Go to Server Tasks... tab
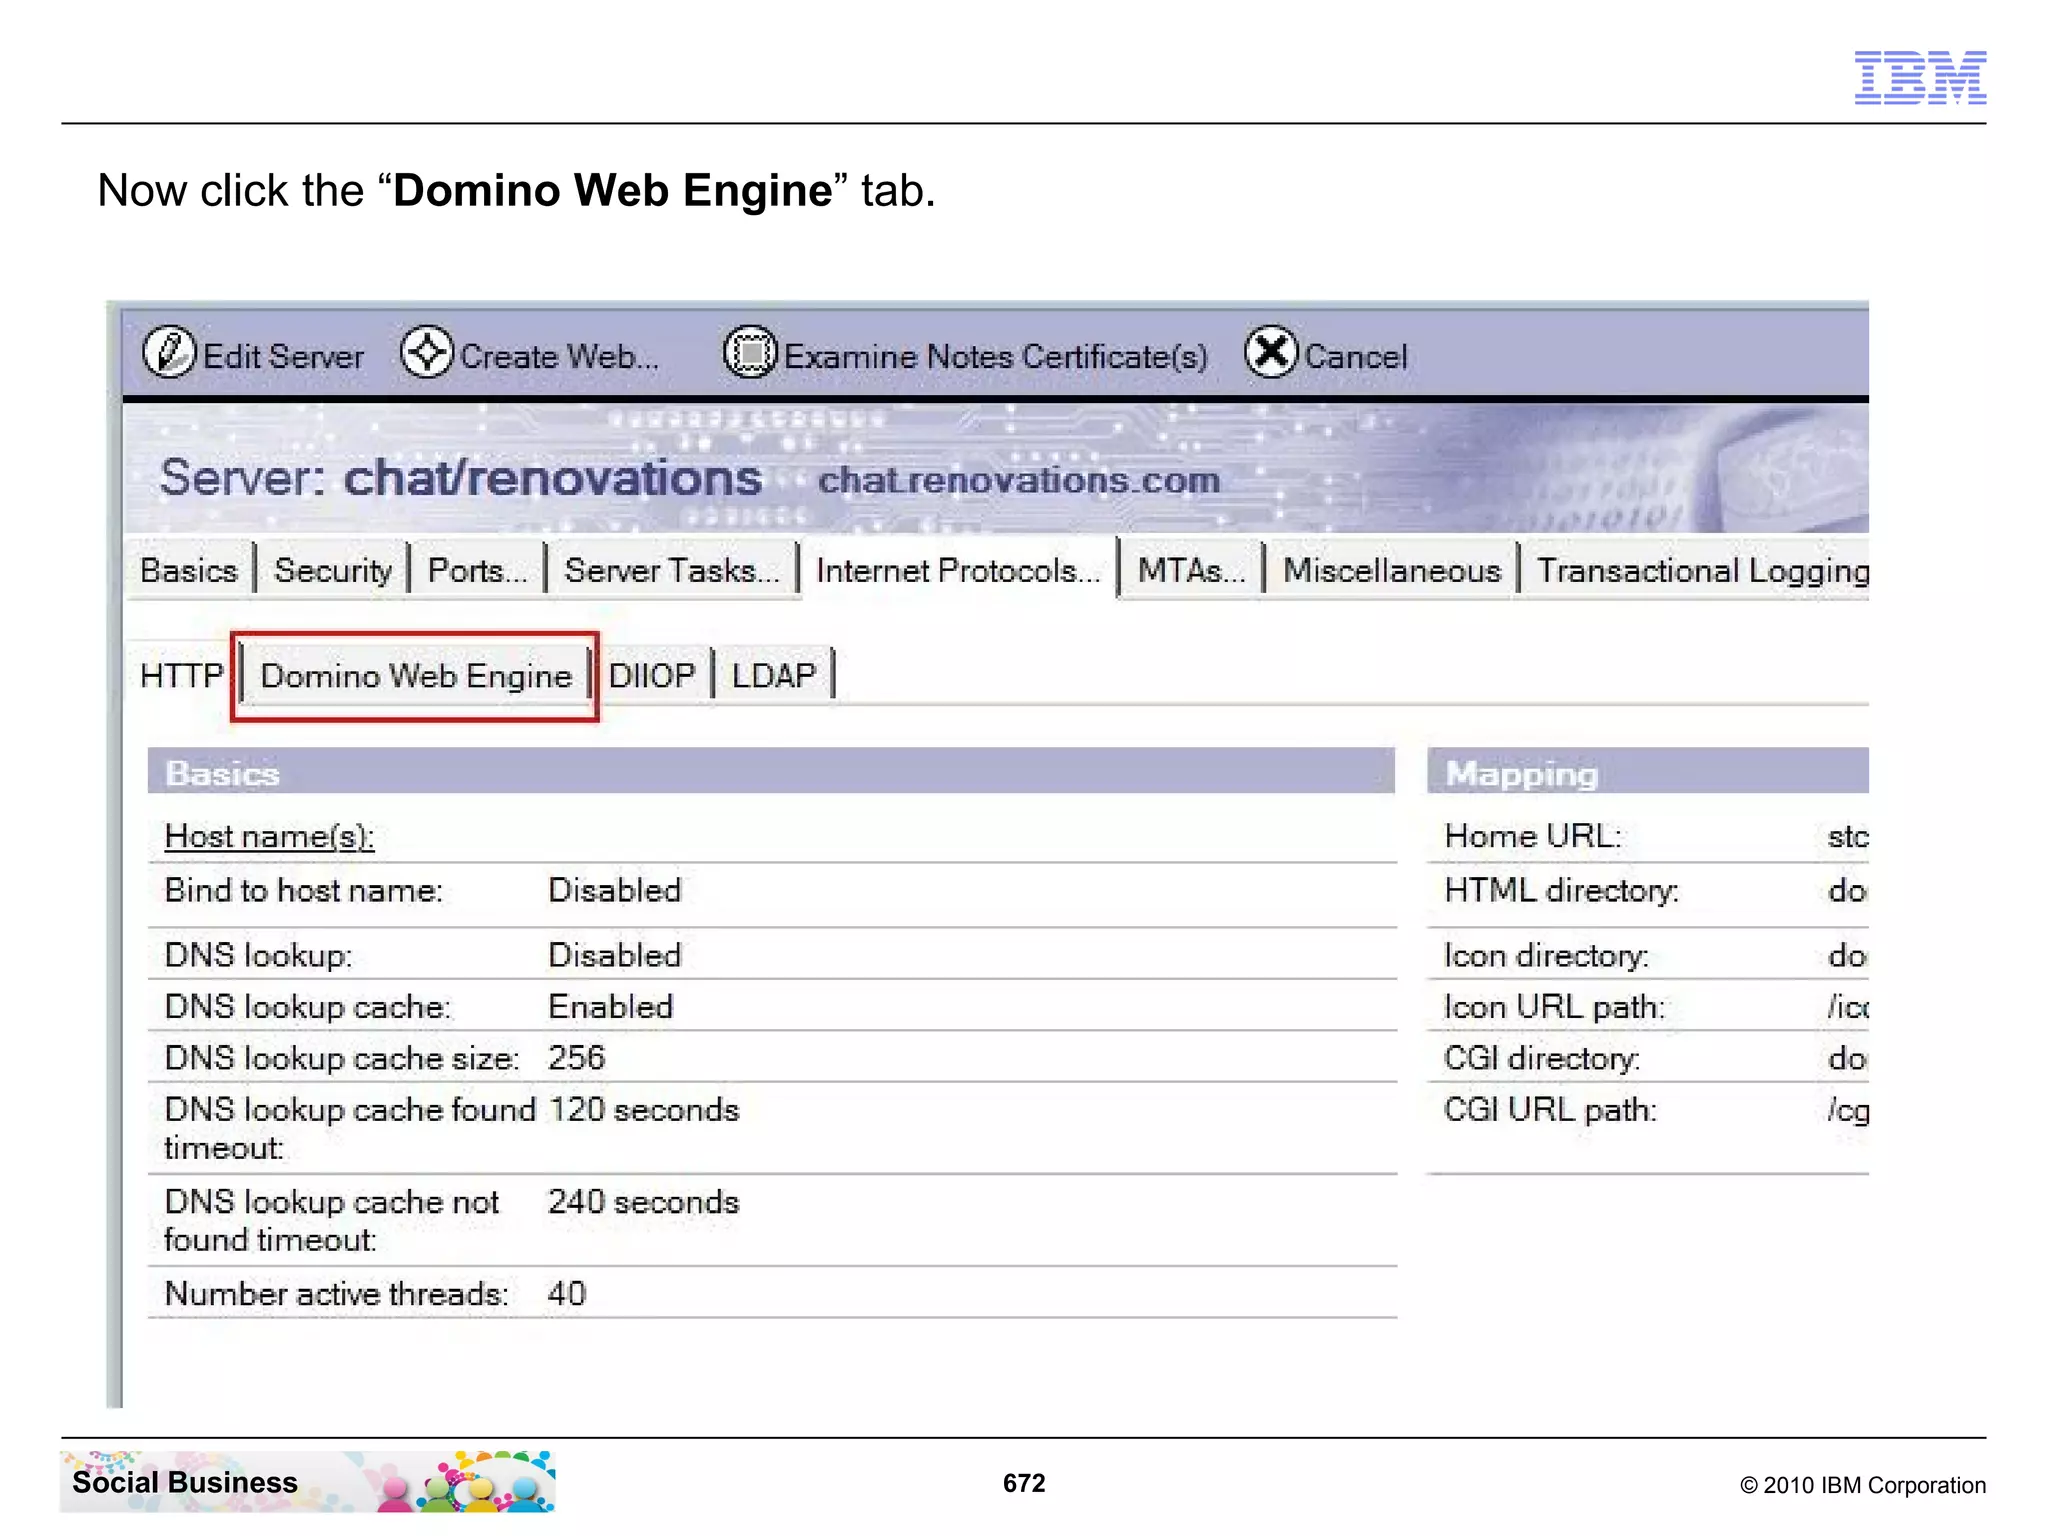 tap(671, 570)
